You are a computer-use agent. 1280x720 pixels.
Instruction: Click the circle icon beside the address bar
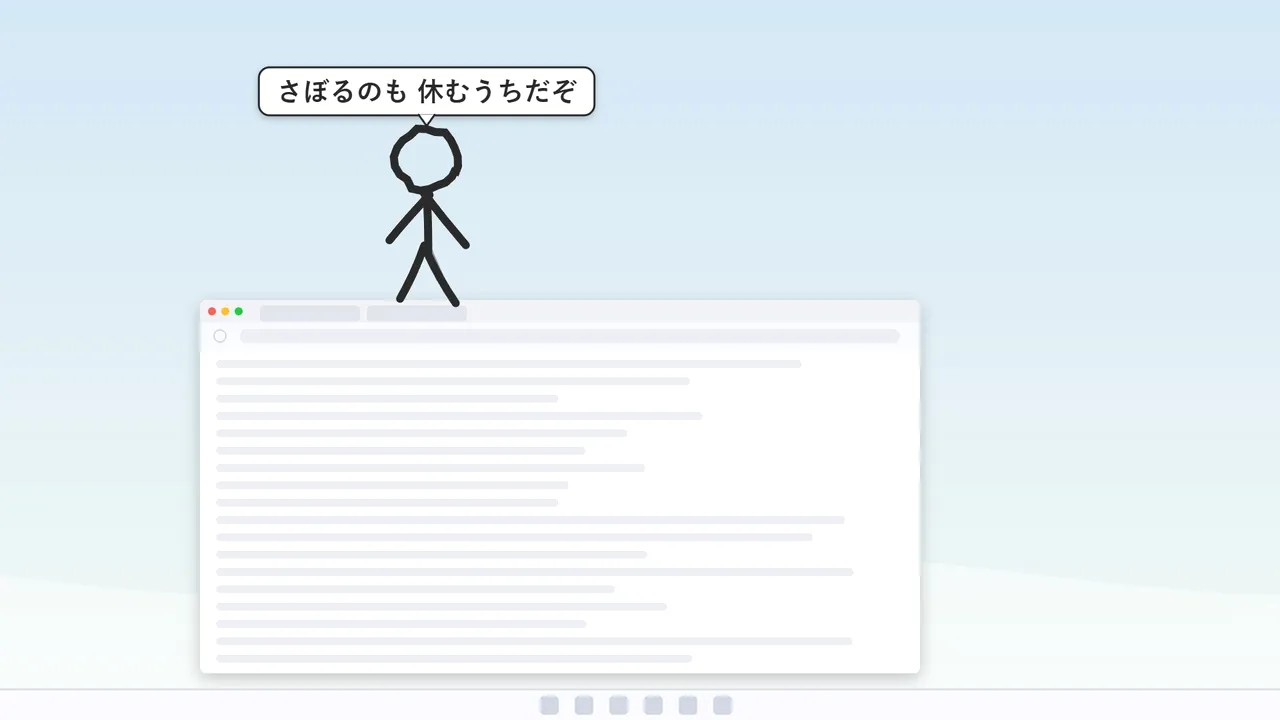220,336
